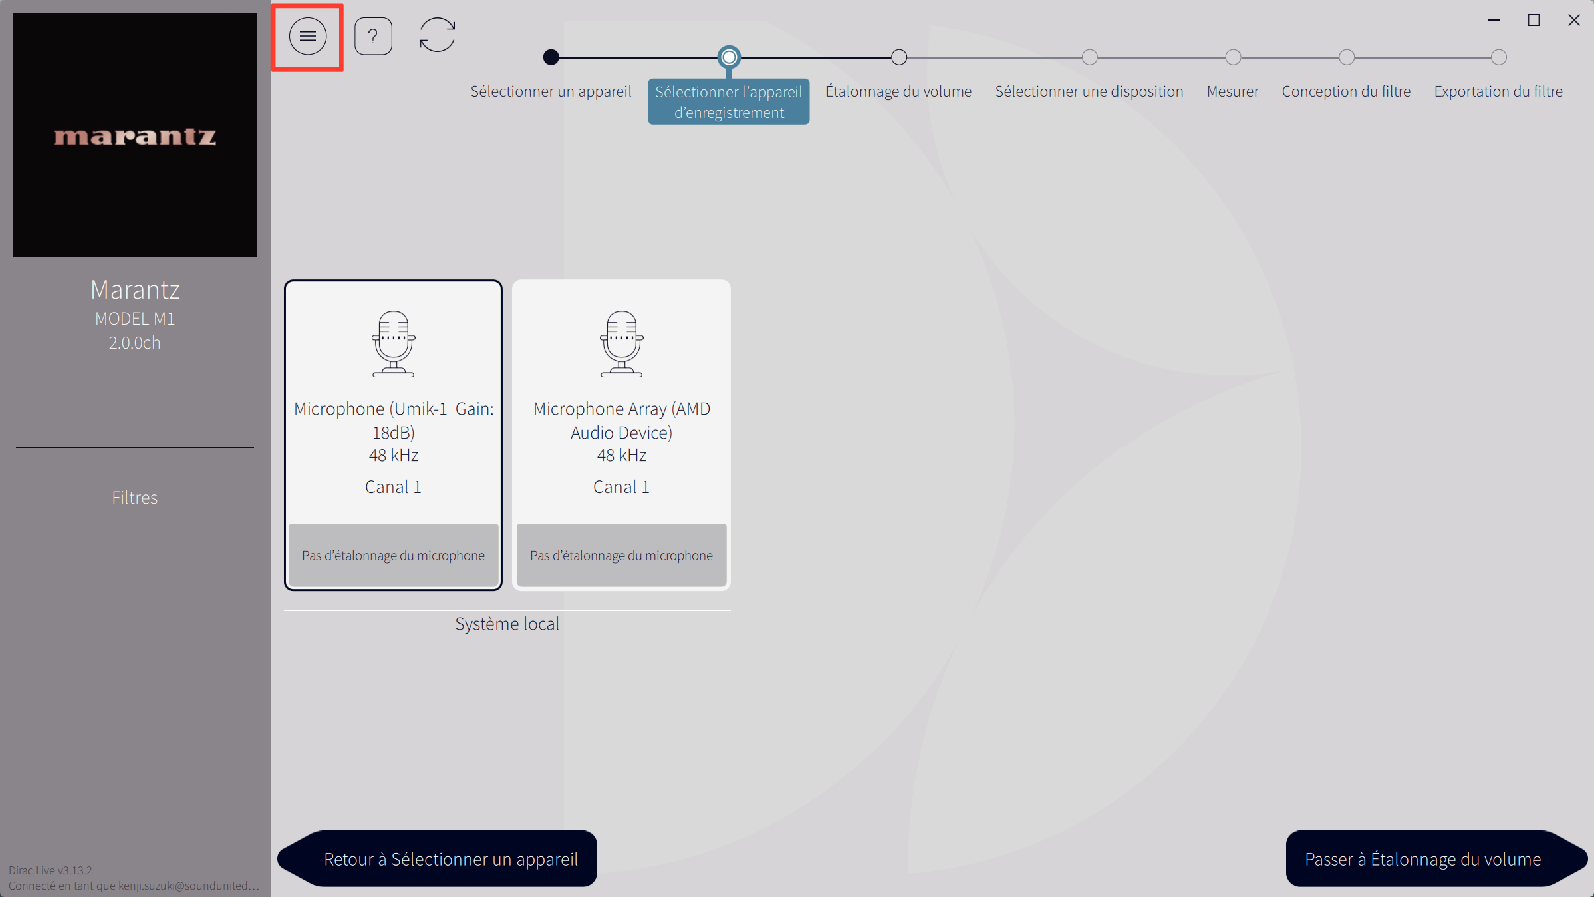The image size is (1594, 897).
Task: Click the help question mark icon
Action: (373, 37)
